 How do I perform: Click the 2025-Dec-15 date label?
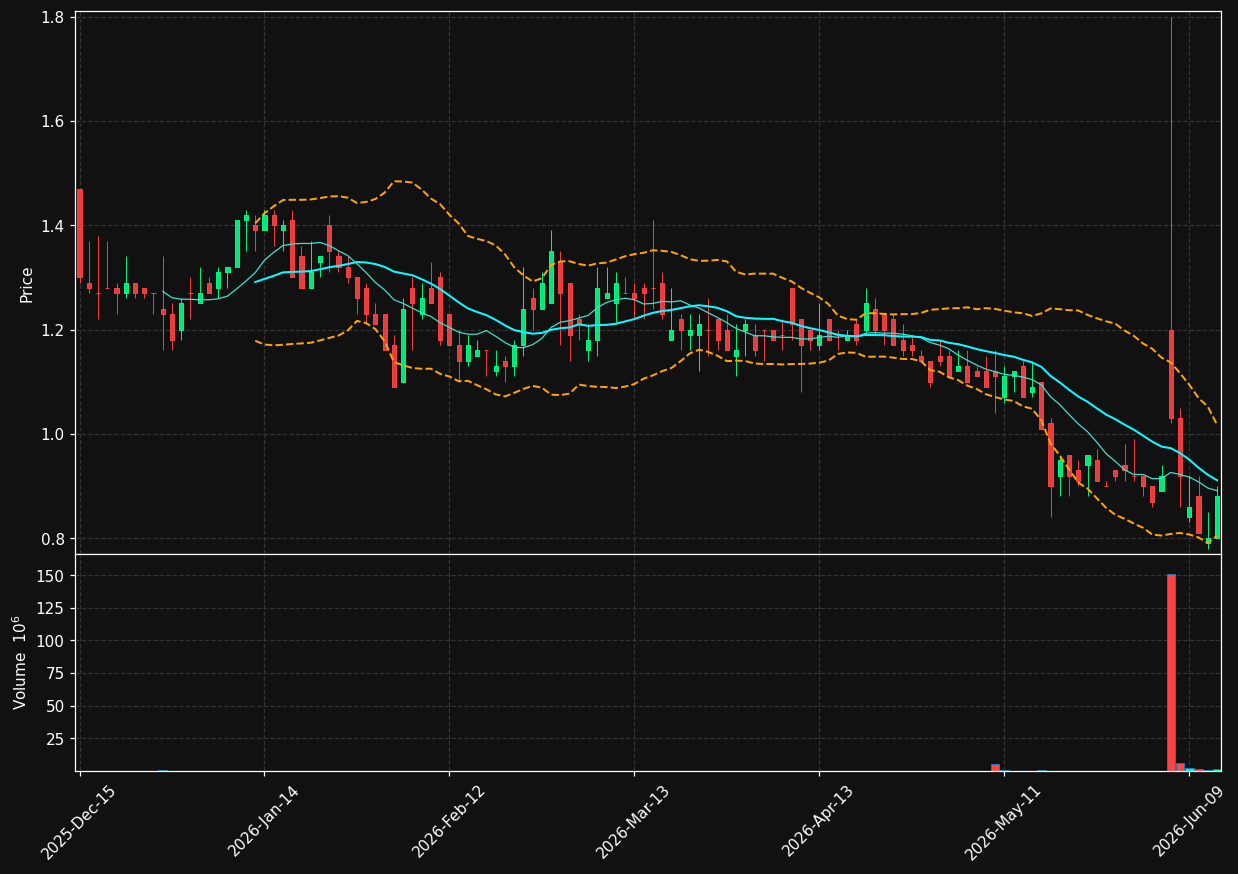click(78, 822)
